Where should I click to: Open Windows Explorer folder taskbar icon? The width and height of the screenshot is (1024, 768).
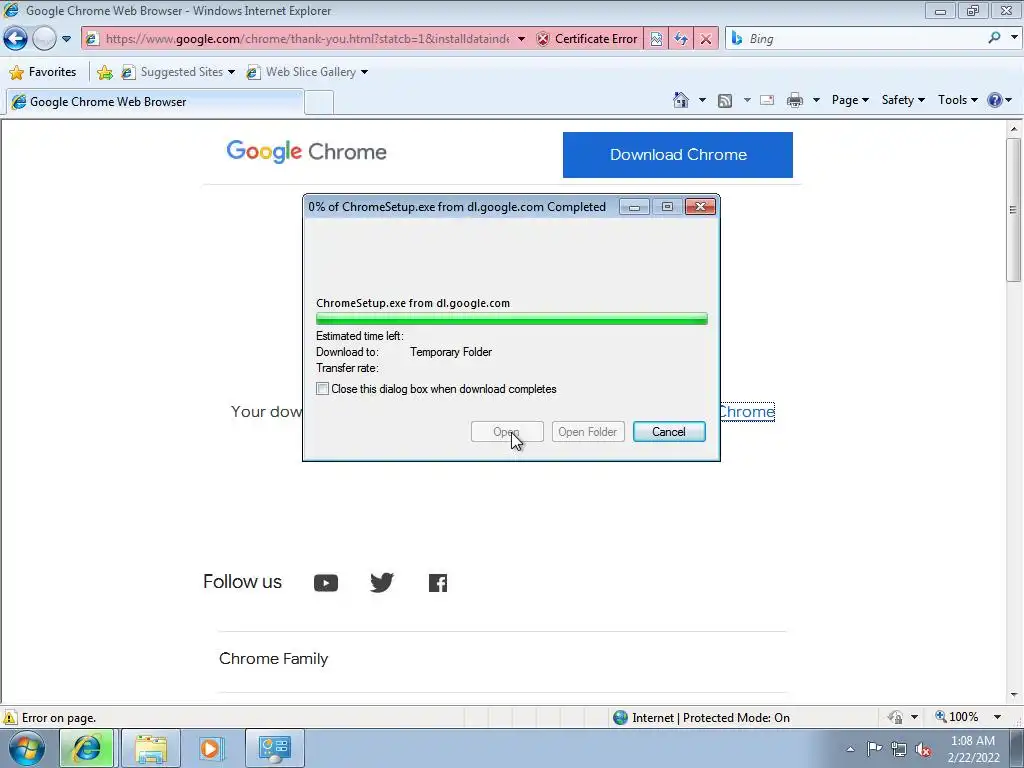tap(151, 748)
